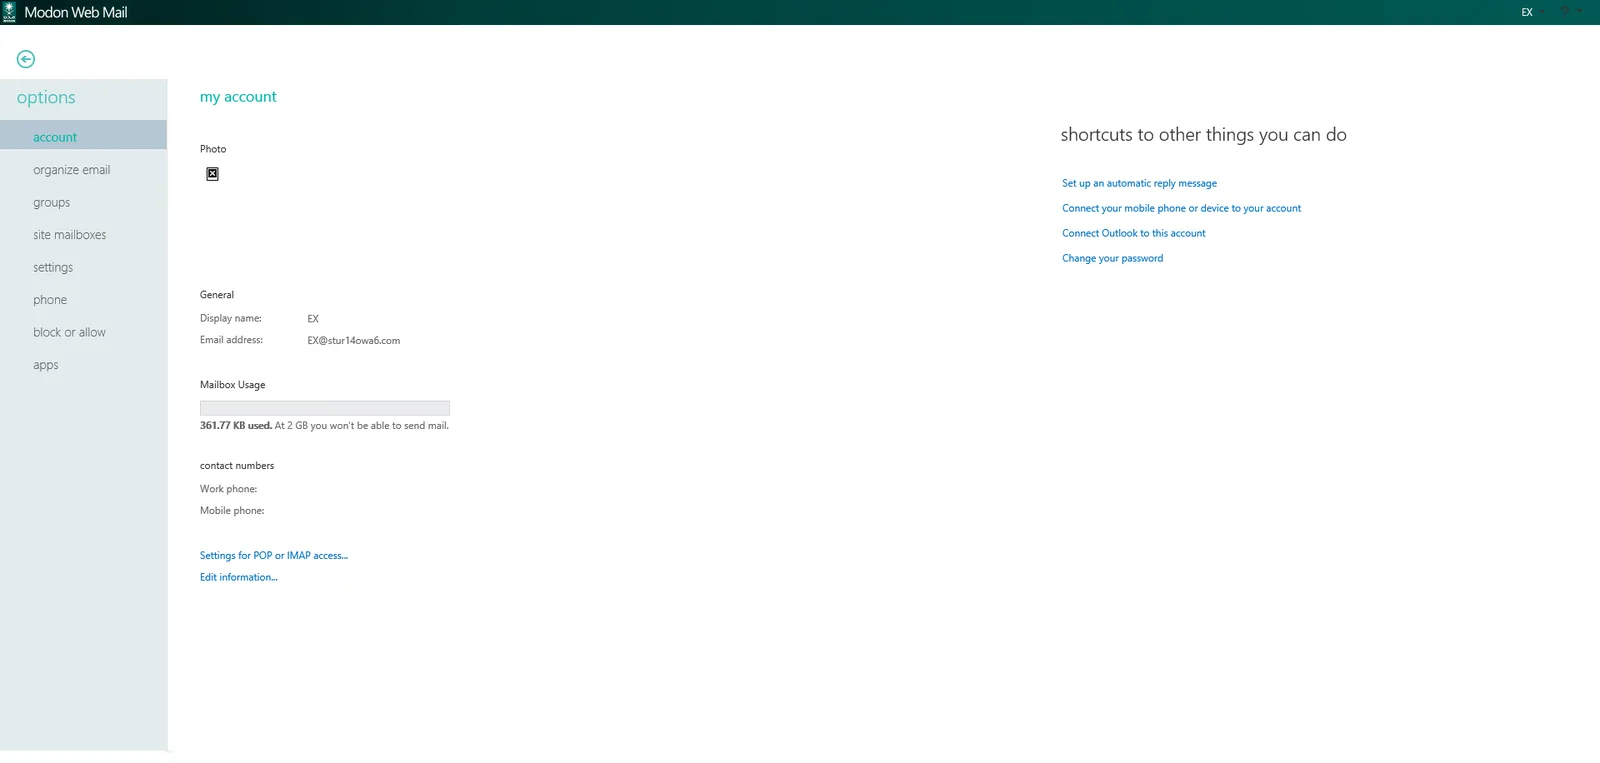Click the Photo label
The height and width of the screenshot is (763, 1600).
[213, 149]
